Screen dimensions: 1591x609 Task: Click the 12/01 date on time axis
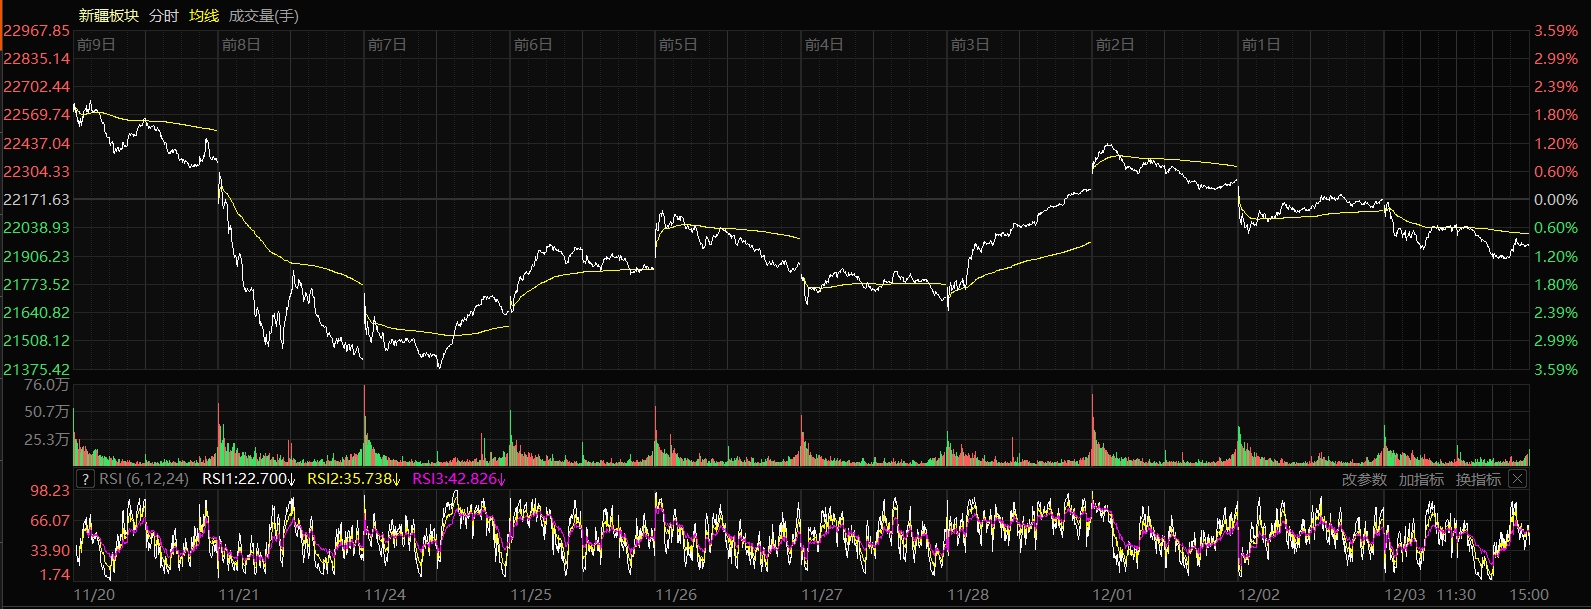1113,595
